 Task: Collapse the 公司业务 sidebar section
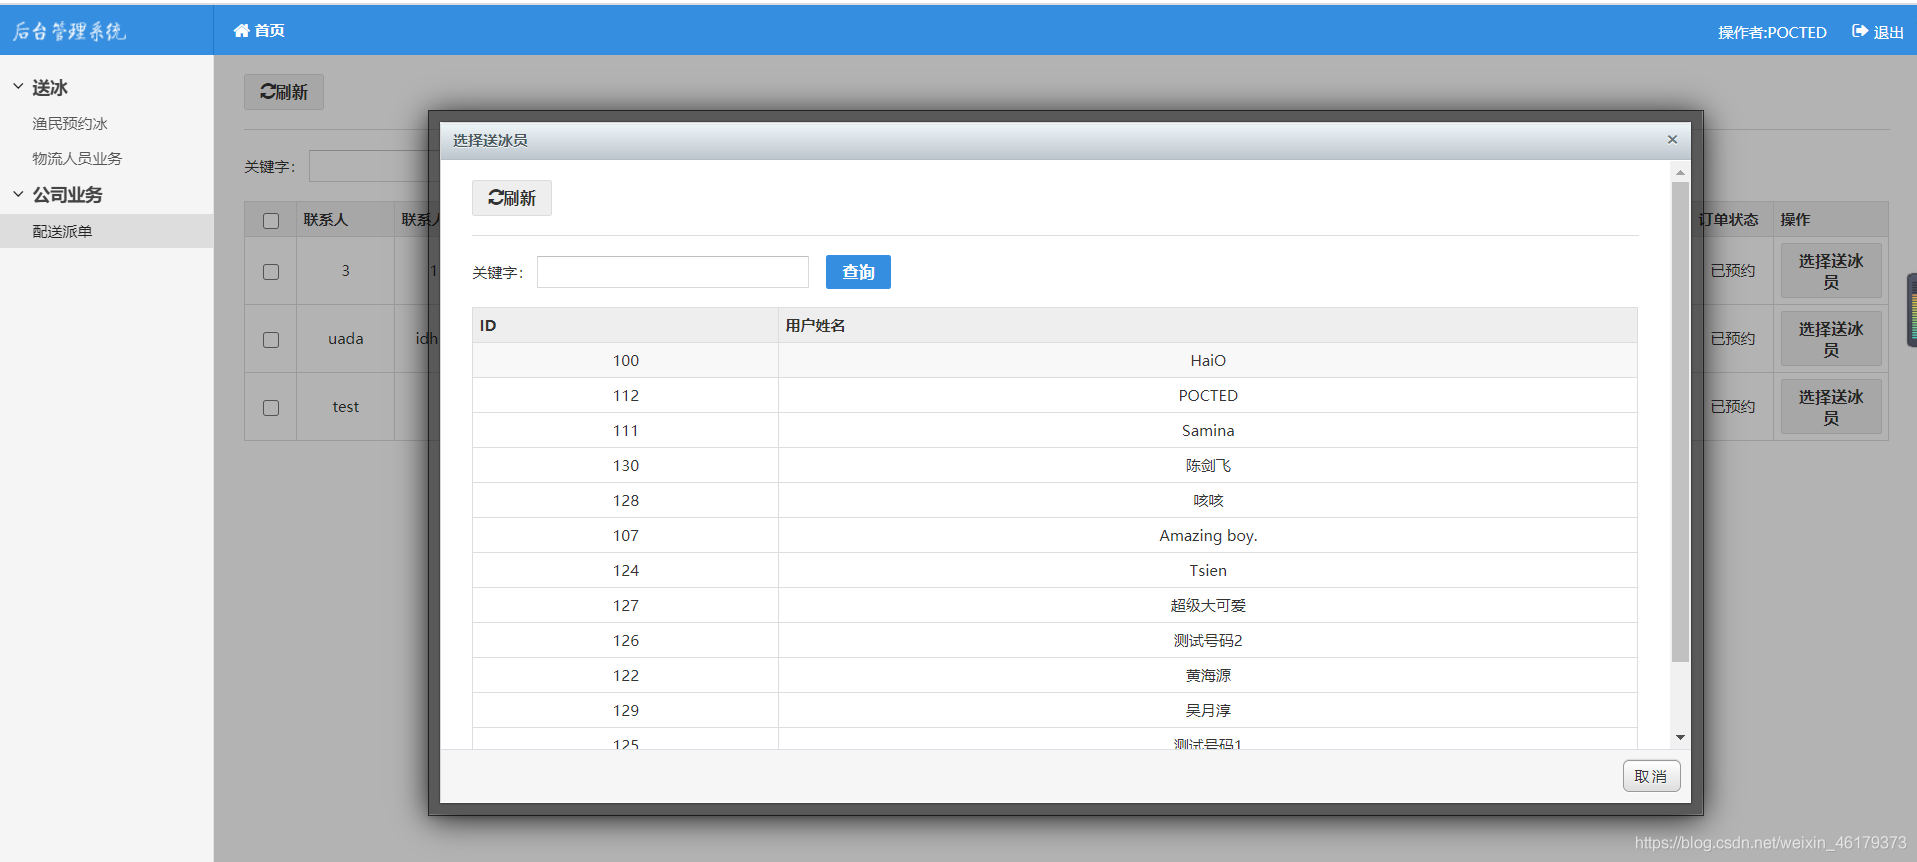pos(18,194)
